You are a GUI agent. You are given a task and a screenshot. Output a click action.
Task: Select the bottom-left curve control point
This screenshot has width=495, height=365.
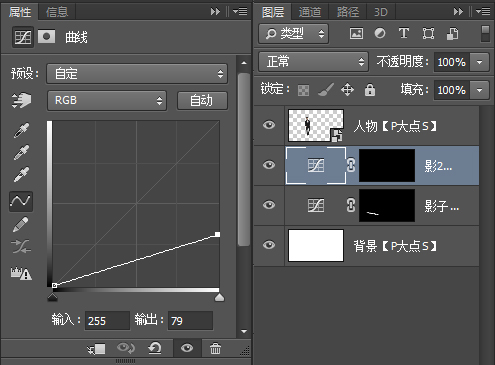(x=55, y=285)
